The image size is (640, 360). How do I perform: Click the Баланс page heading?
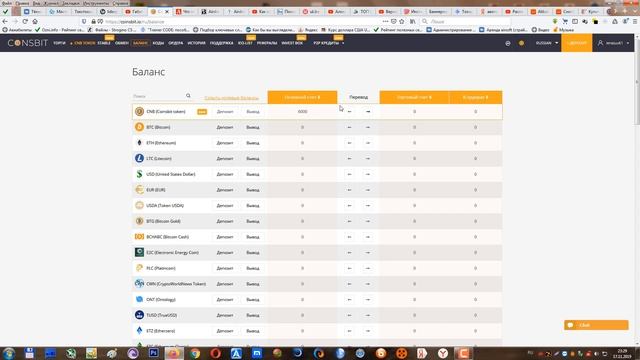click(149, 72)
